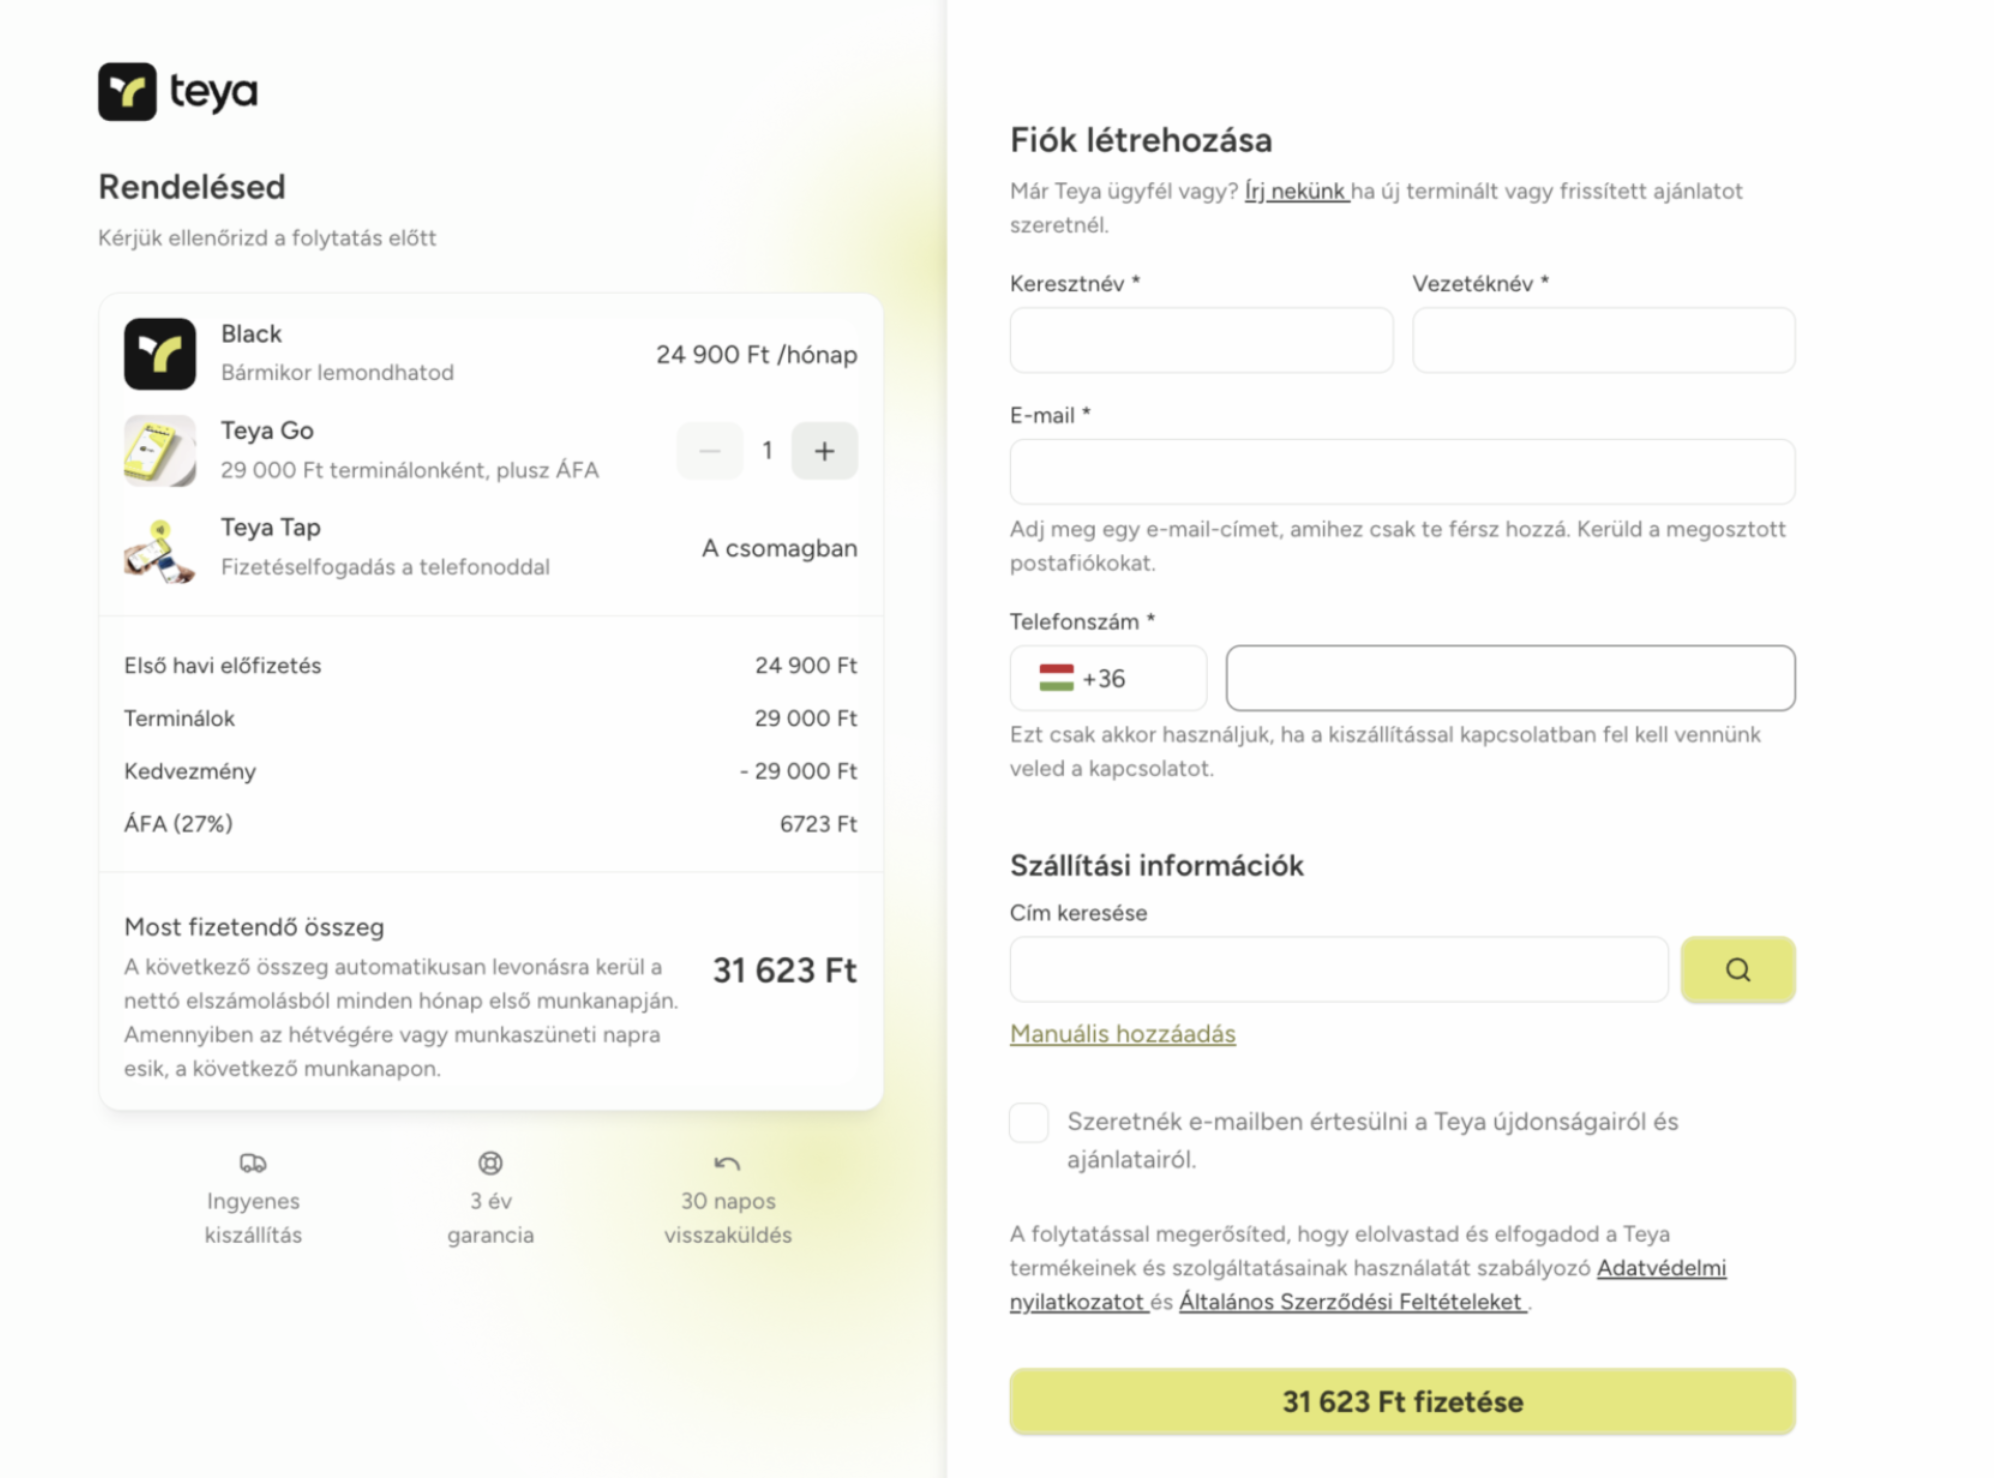Focus the 'Cím keresése' address field
The height and width of the screenshot is (1478, 1994).
pyautogui.click(x=1338, y=969)
